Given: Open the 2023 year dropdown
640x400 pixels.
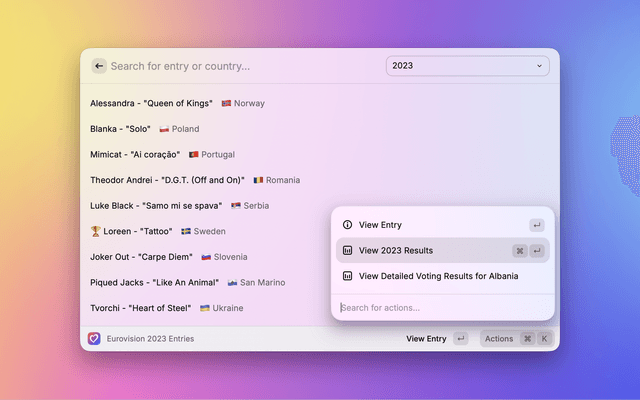Looking at the screenshot, I should tap(467, 66).
